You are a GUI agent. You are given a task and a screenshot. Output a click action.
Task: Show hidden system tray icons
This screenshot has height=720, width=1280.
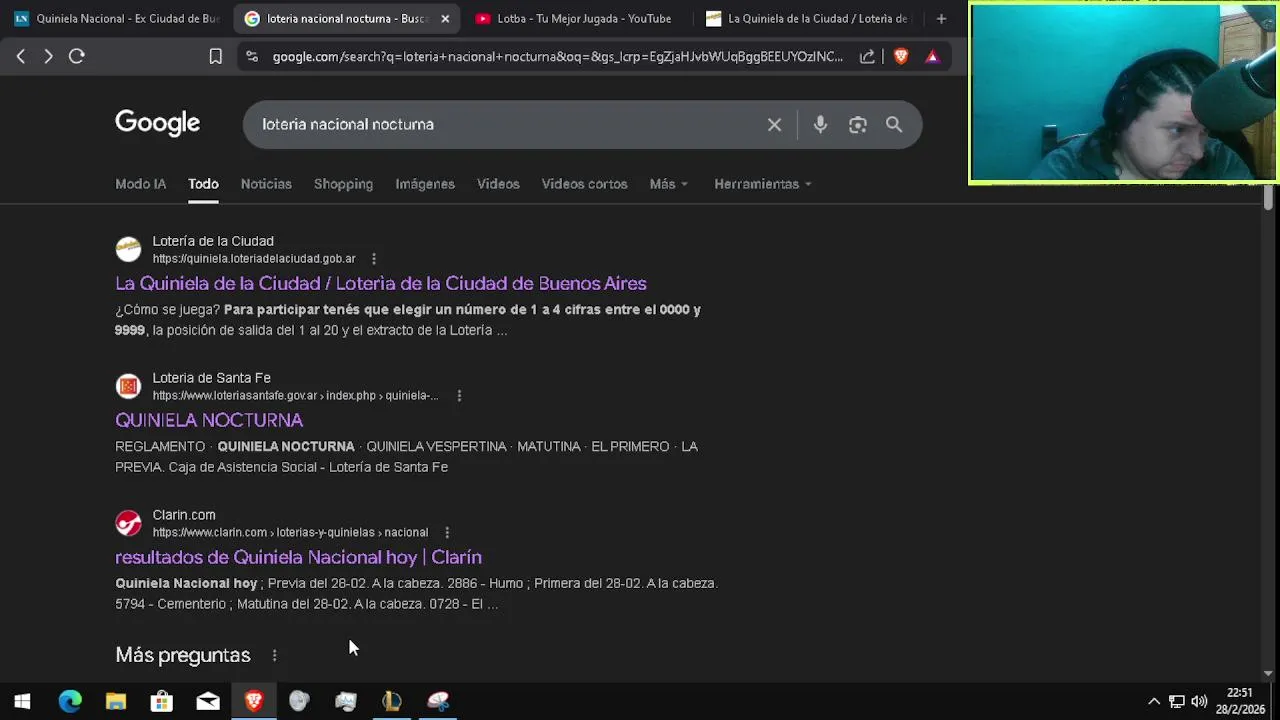pyautogui.click(x=1154, y=701)
